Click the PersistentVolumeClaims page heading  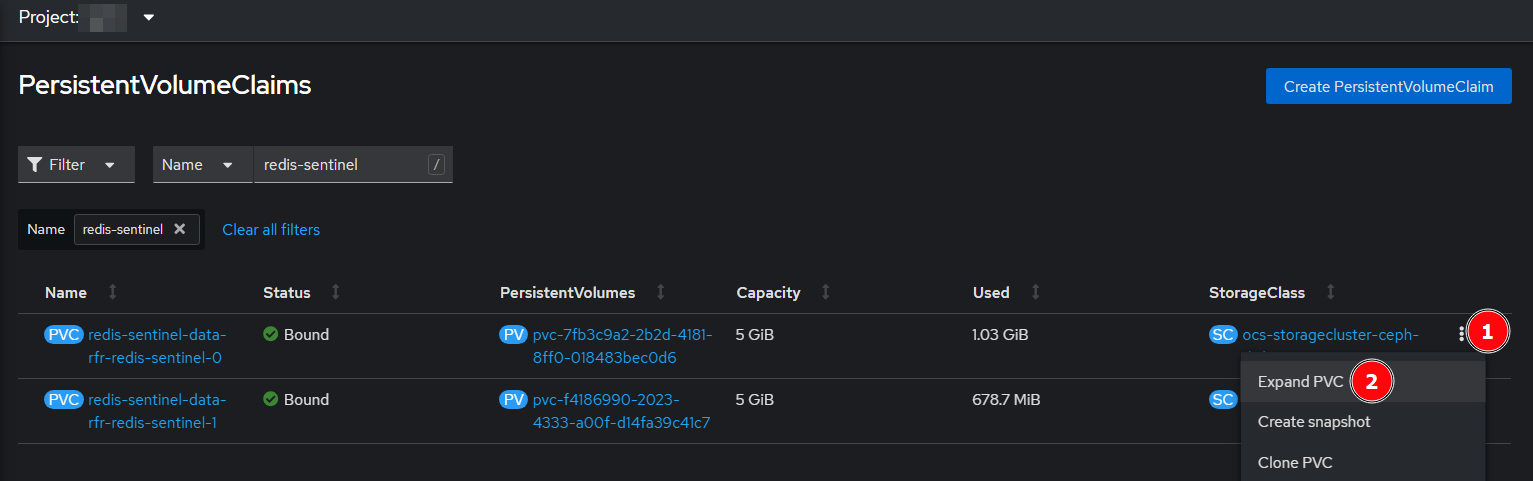click(165, 86)
